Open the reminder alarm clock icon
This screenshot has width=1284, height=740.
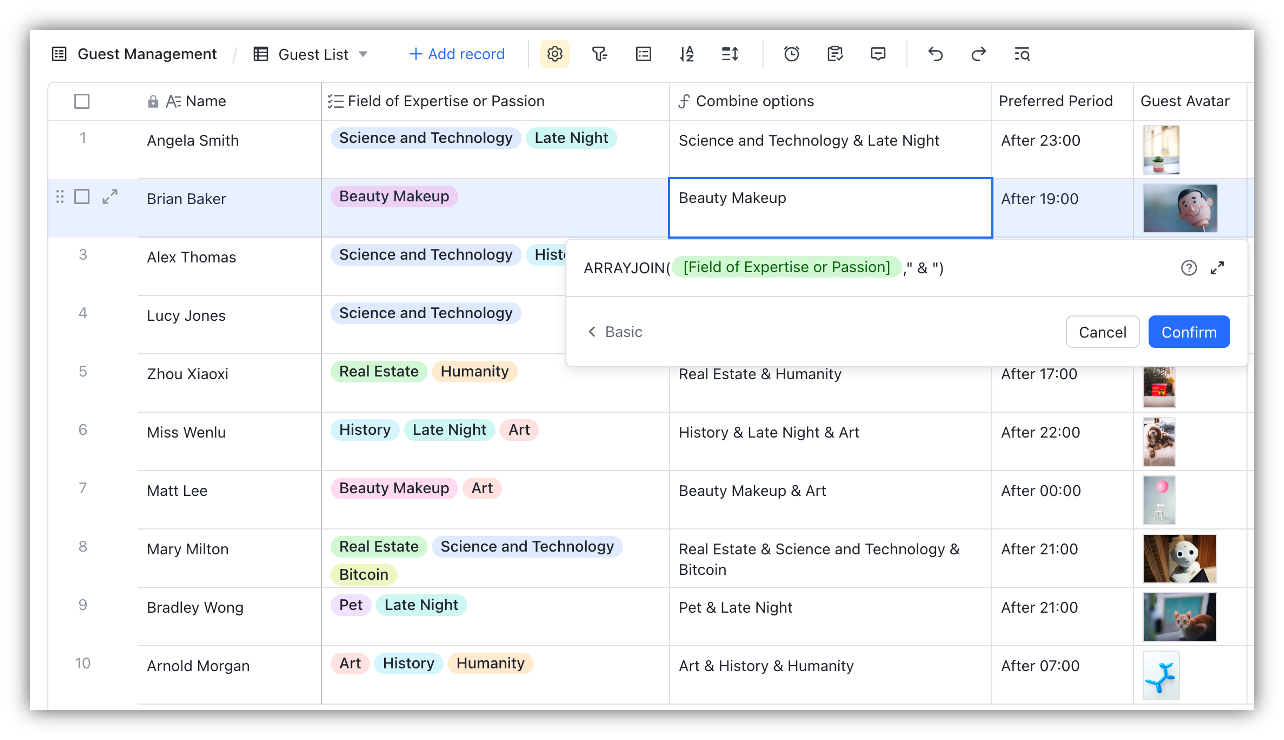[x=791, y=54]
